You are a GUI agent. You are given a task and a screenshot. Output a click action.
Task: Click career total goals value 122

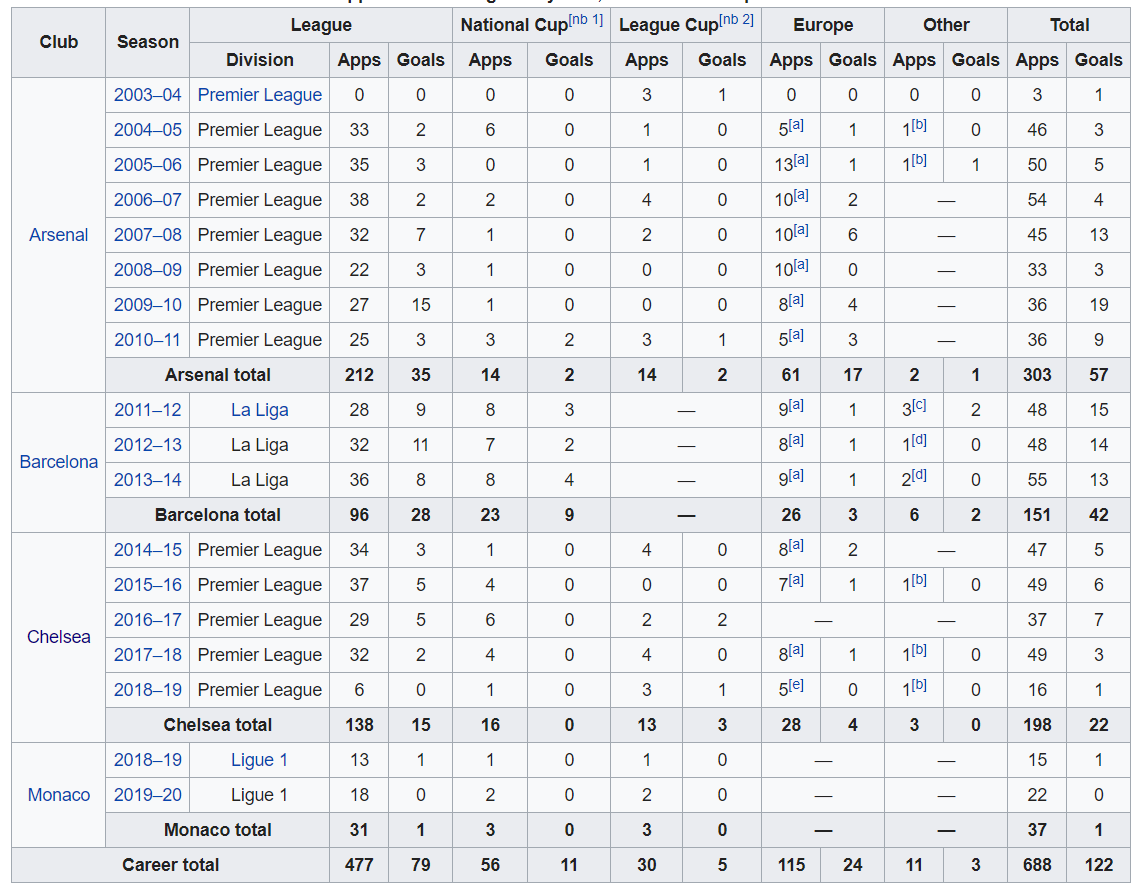pos(1099,865)
